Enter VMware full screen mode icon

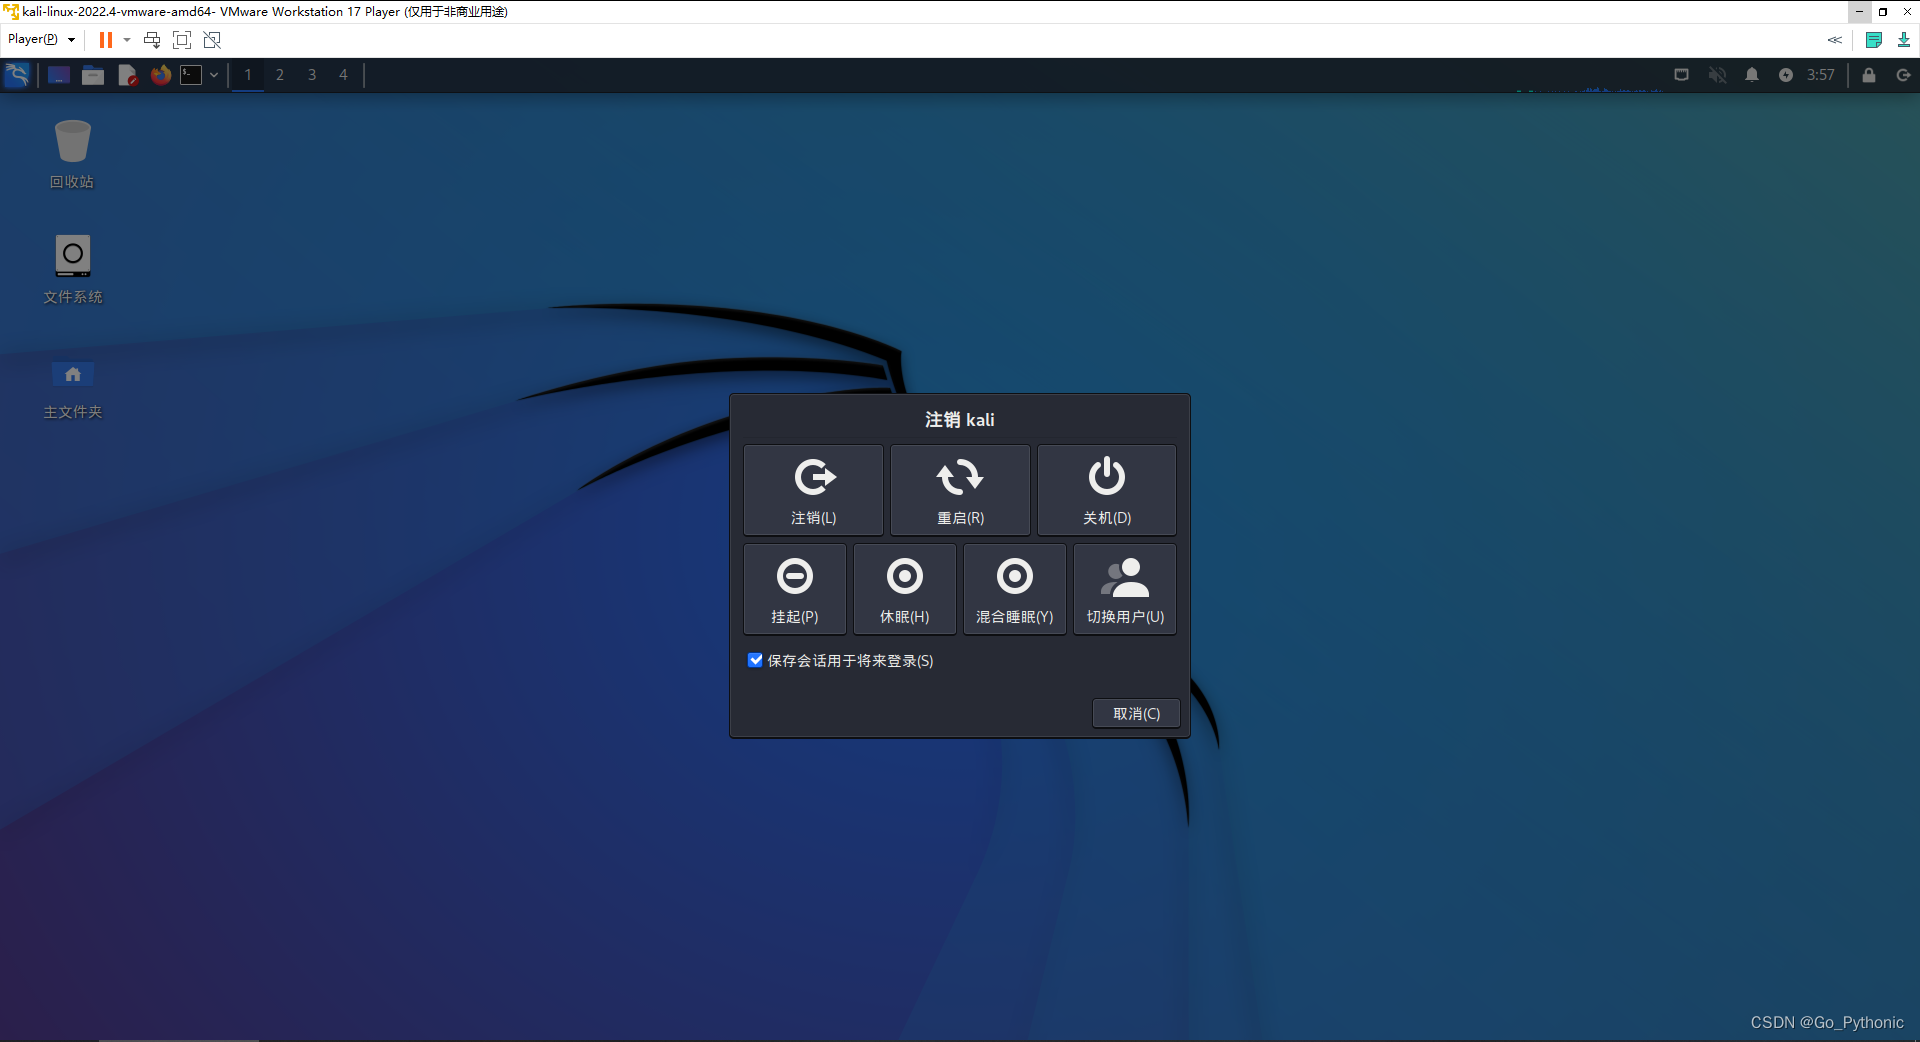[x=182, y=40]
